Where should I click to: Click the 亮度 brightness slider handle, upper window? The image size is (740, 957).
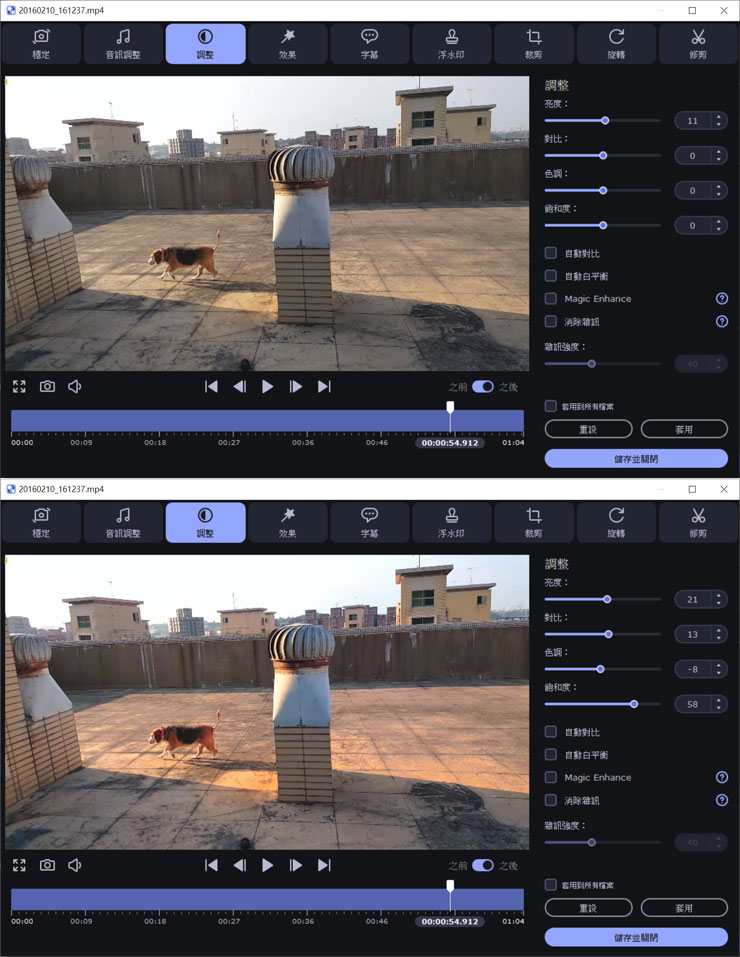[605, 120]
